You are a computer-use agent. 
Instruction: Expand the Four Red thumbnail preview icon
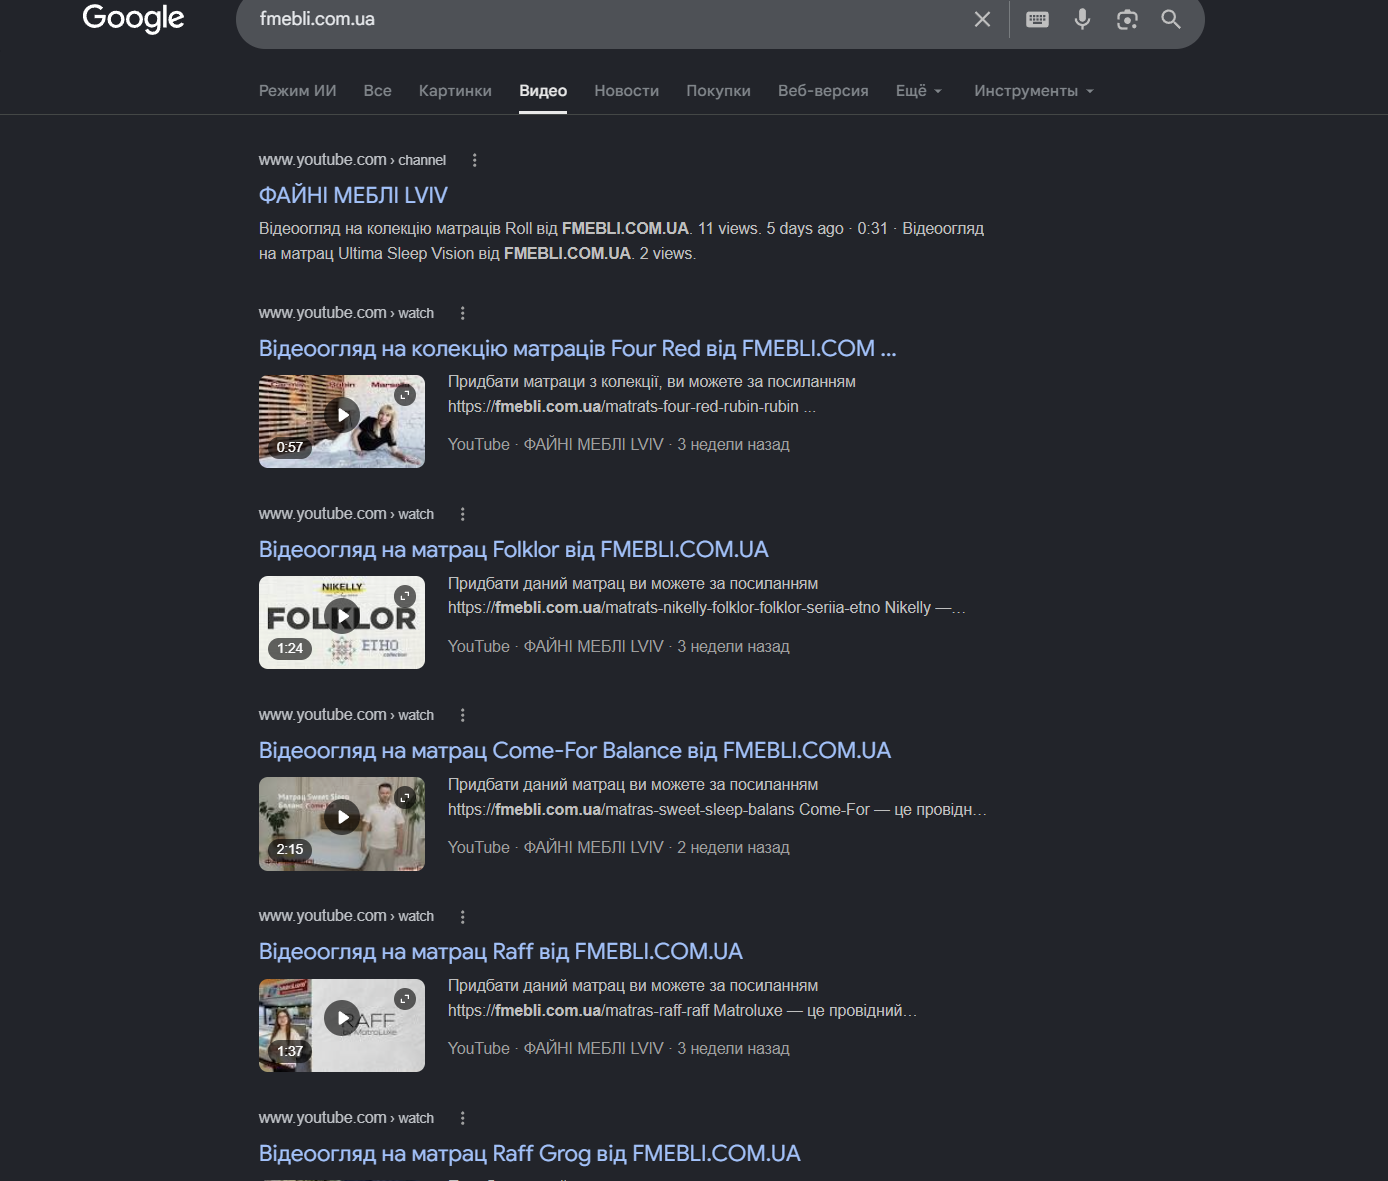[405, 395]
